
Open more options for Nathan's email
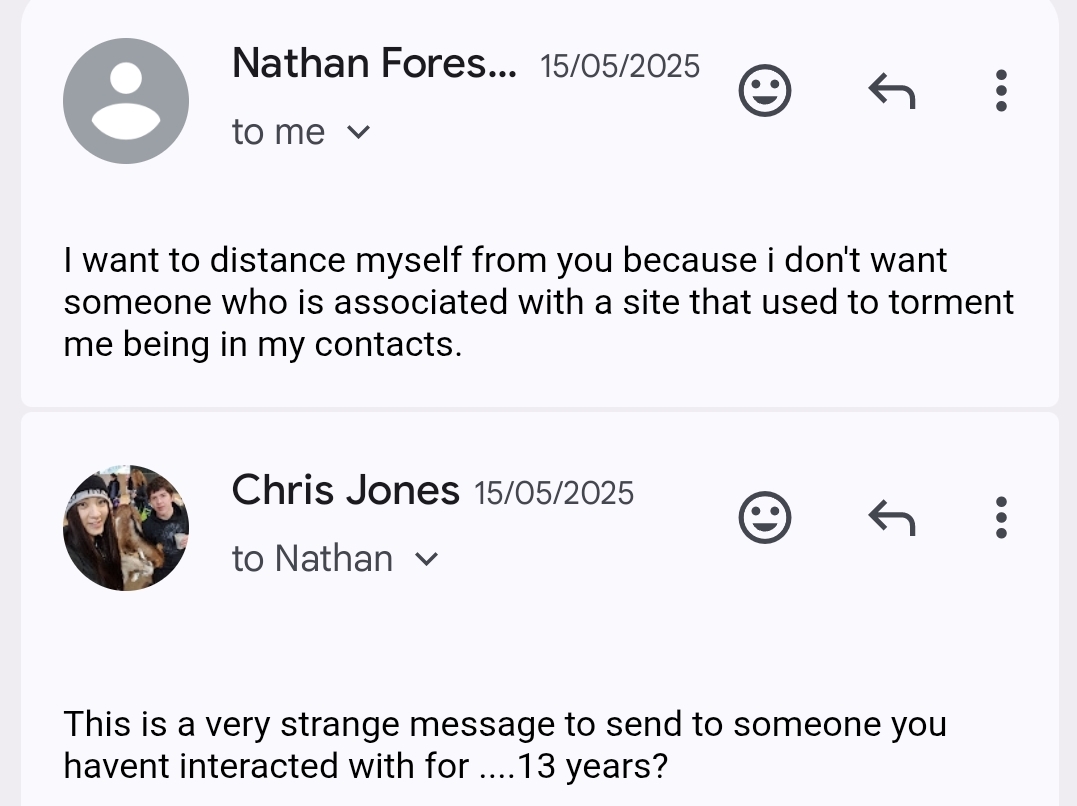point(1001,91)
